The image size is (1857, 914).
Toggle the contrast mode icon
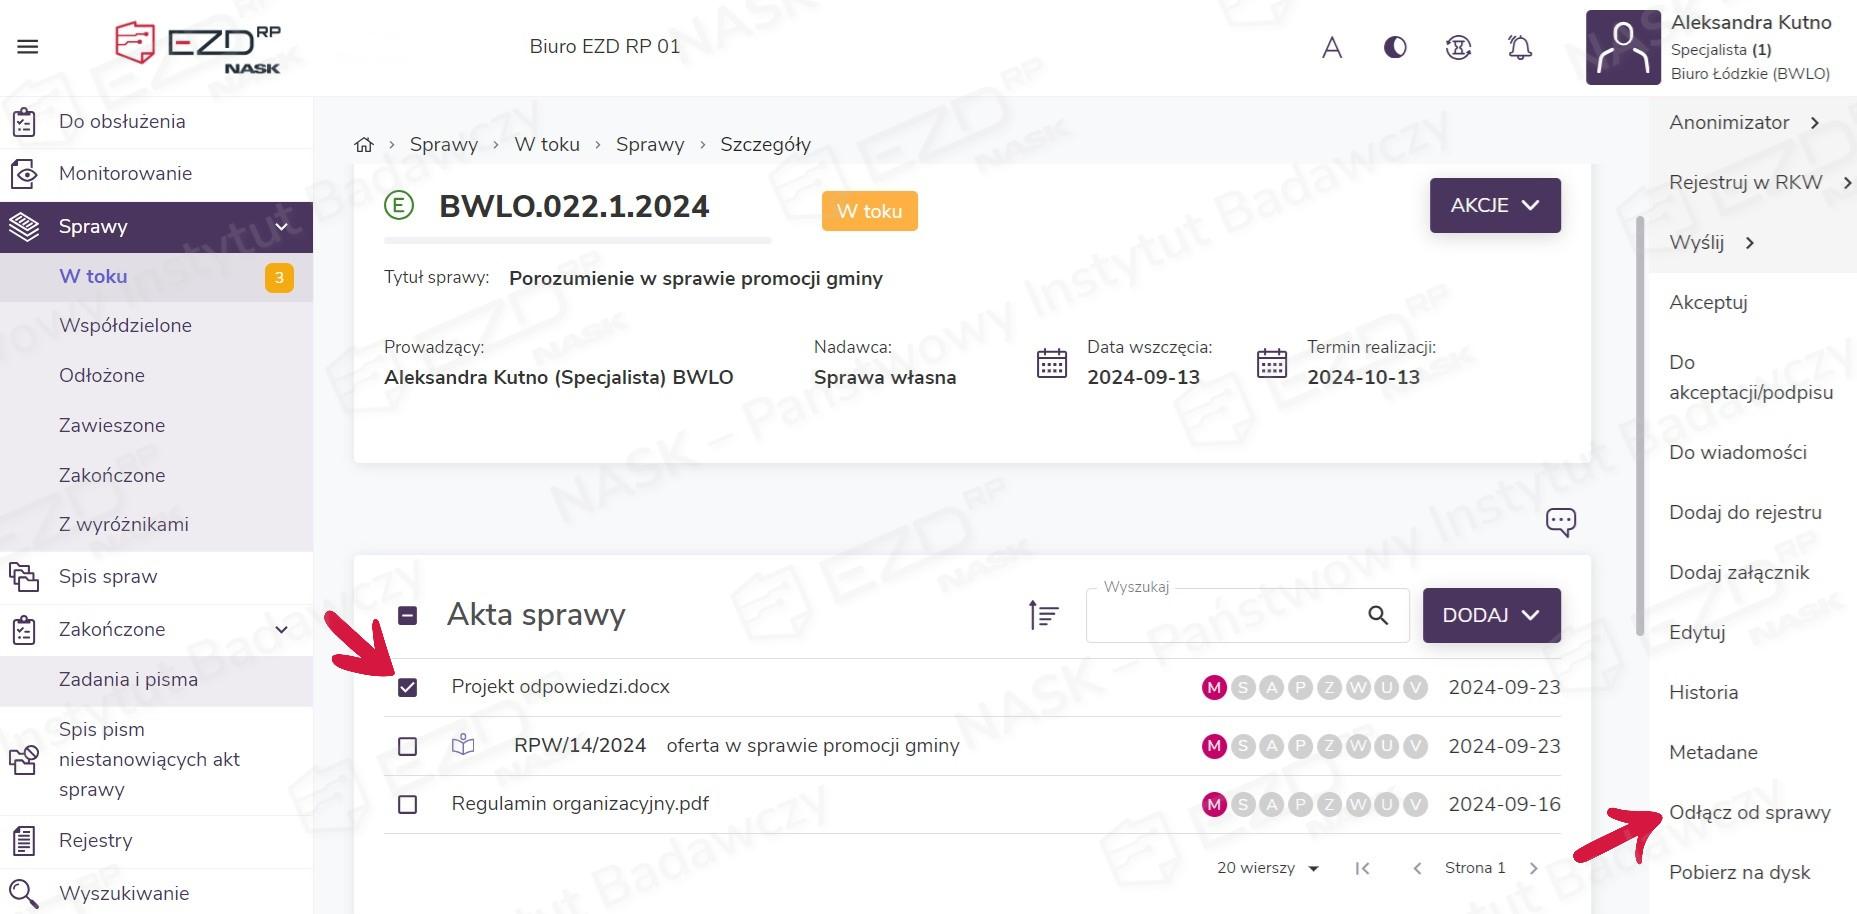(x=1395, y=47)
